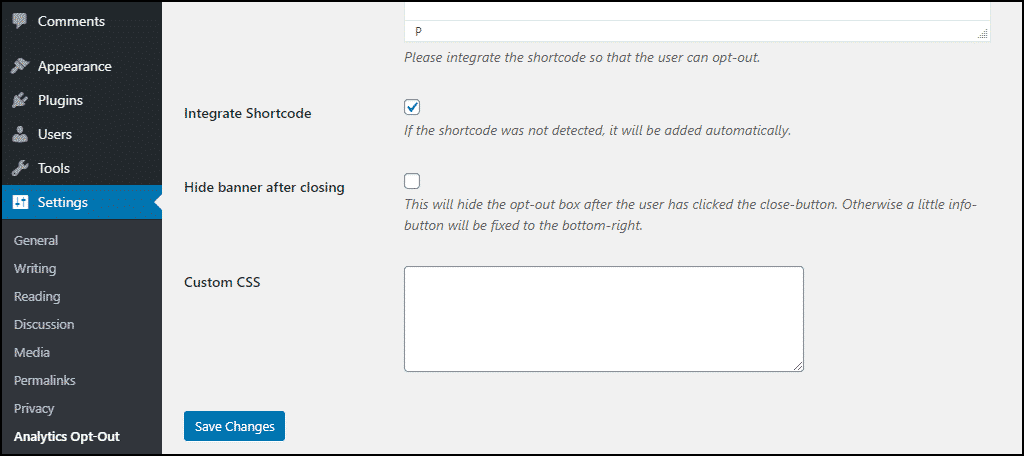
Task: Click inside the Custom CSS text area
Action: [x=603, y=319]
